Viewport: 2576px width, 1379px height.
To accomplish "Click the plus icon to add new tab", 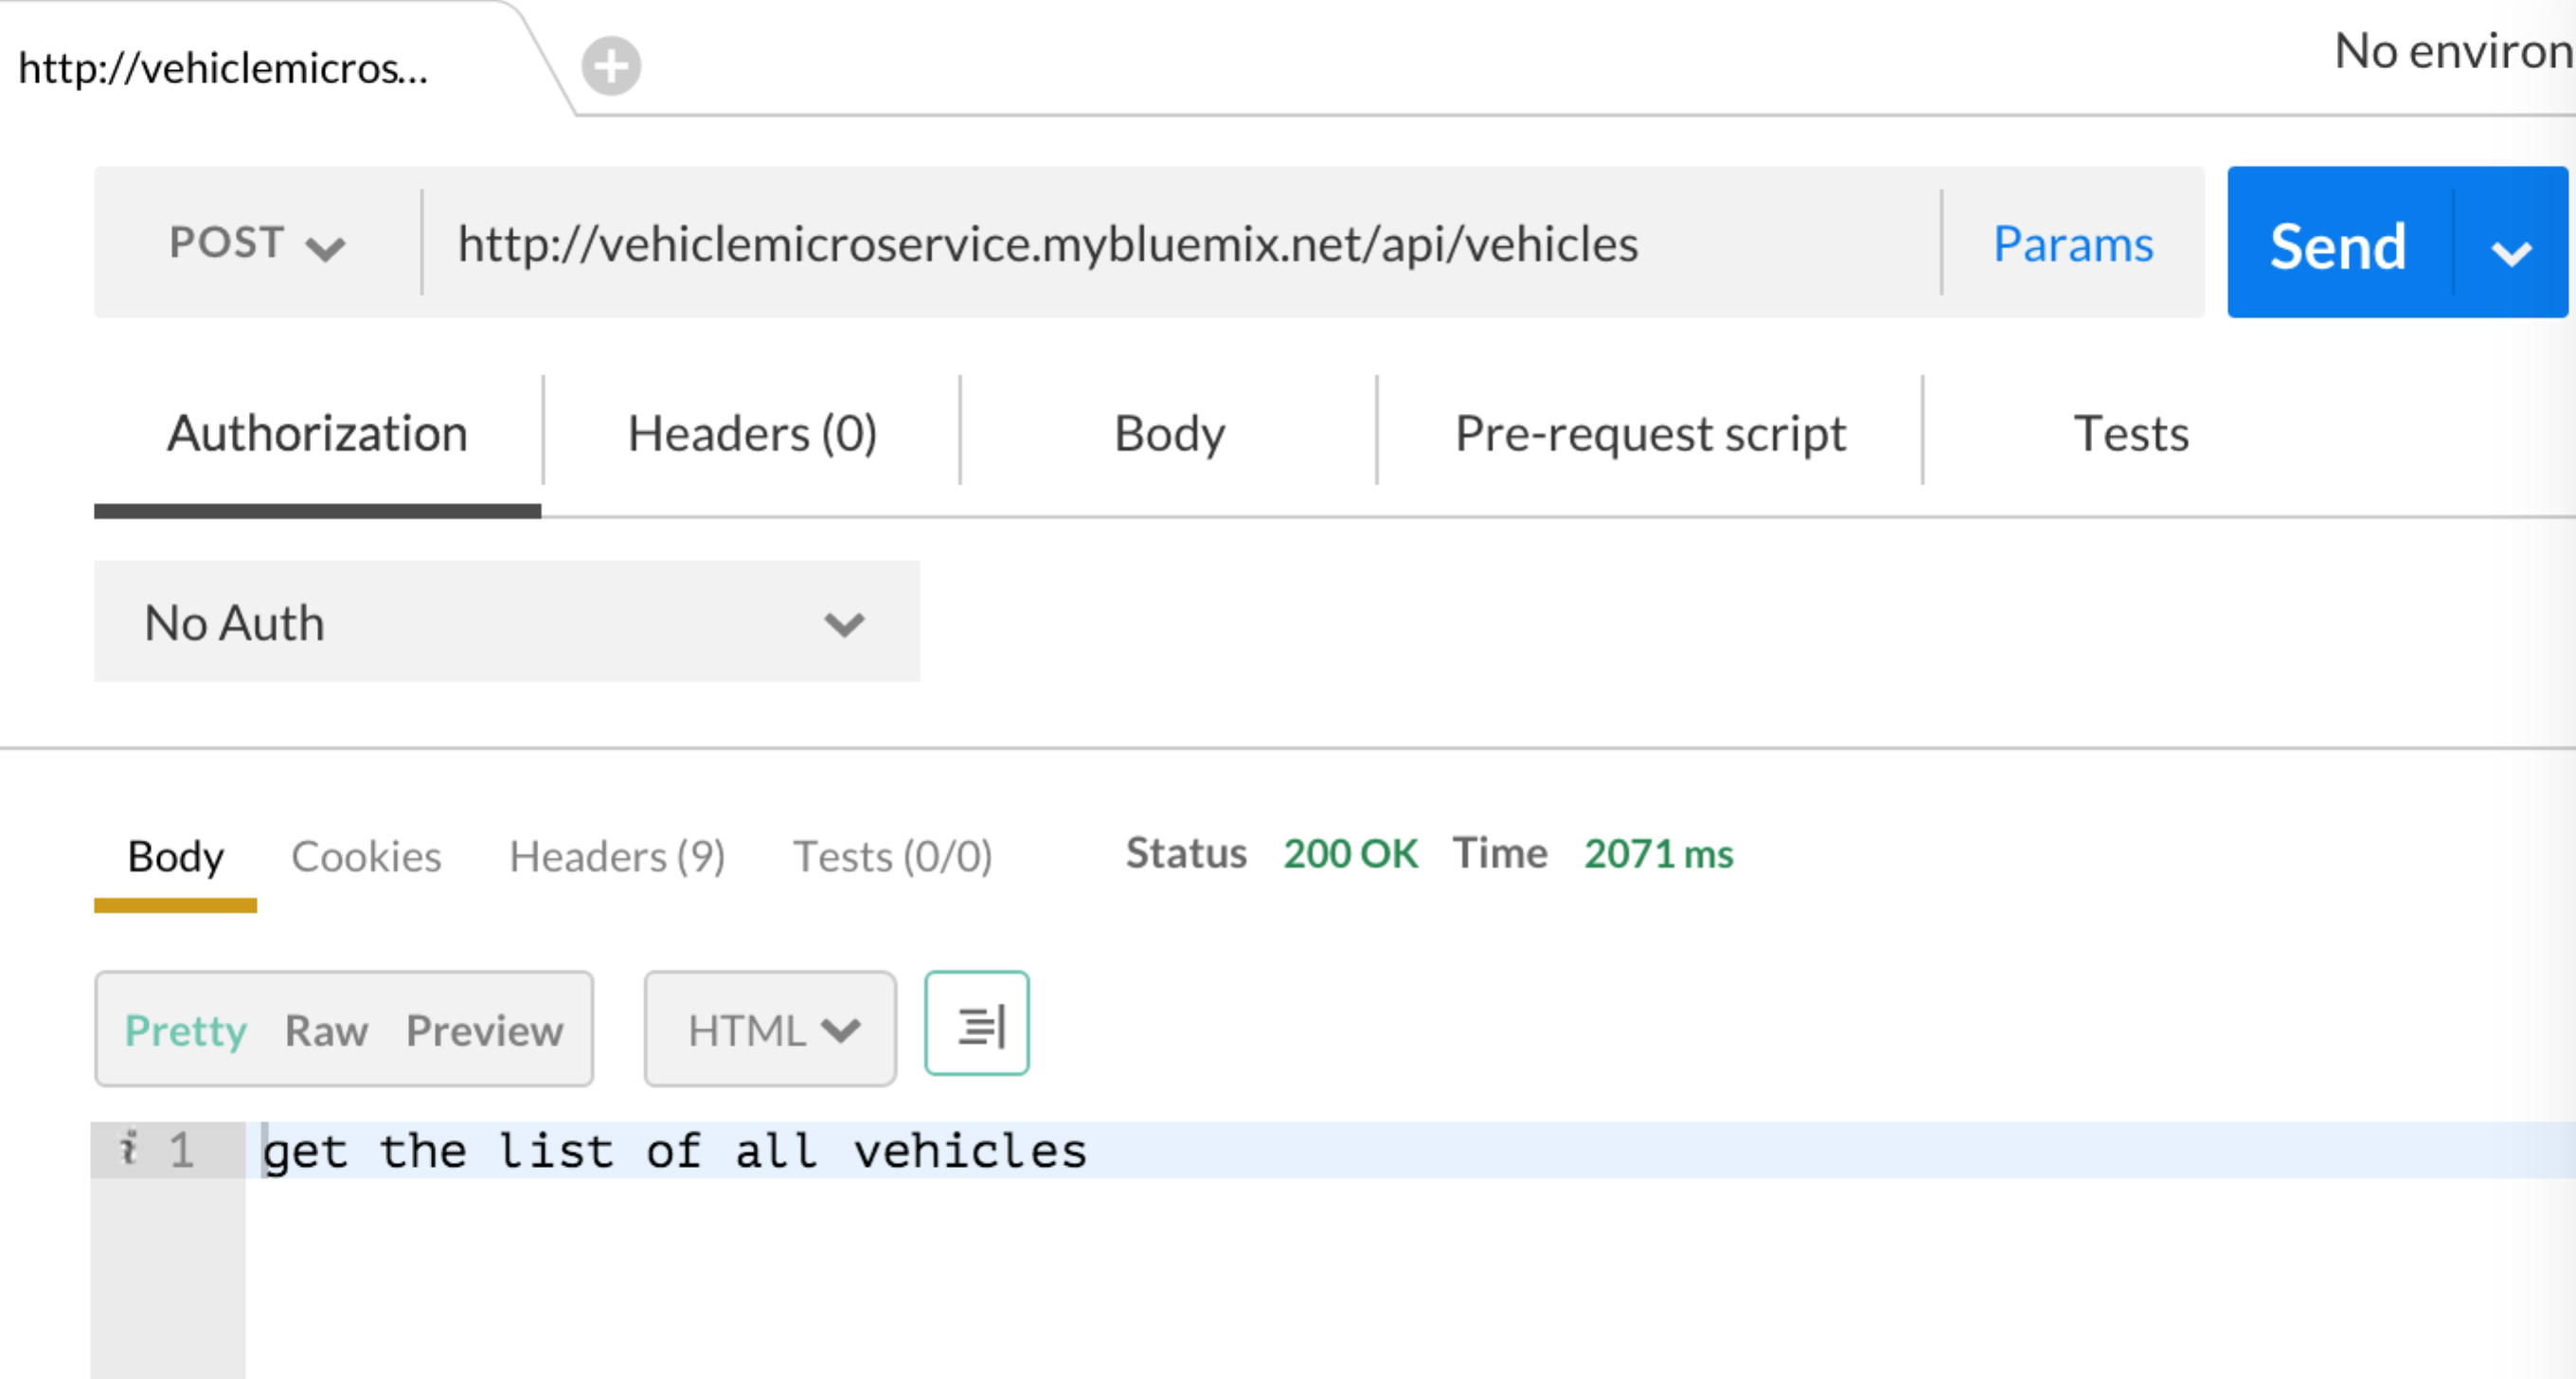I will 611,67.
